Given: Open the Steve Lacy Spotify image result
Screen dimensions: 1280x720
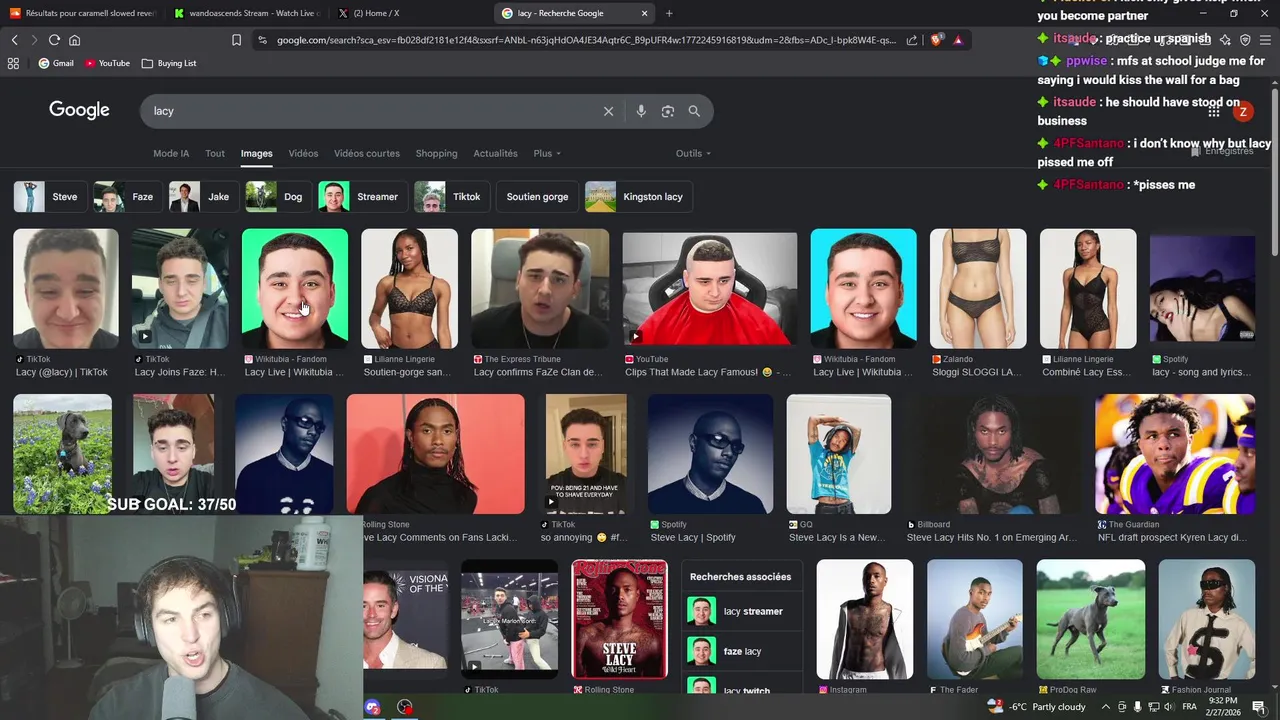Looking at the screenshot, I should click(710, 454).
